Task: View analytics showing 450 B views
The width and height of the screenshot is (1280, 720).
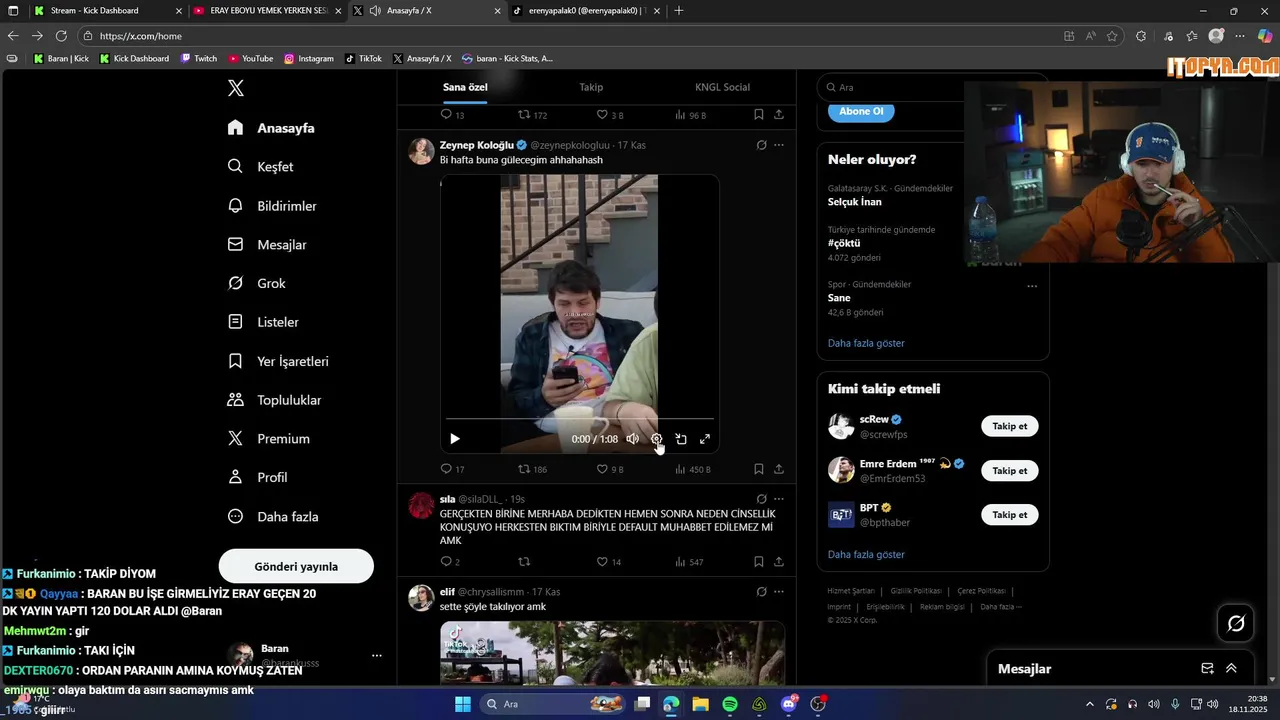Action: [693, 469]
